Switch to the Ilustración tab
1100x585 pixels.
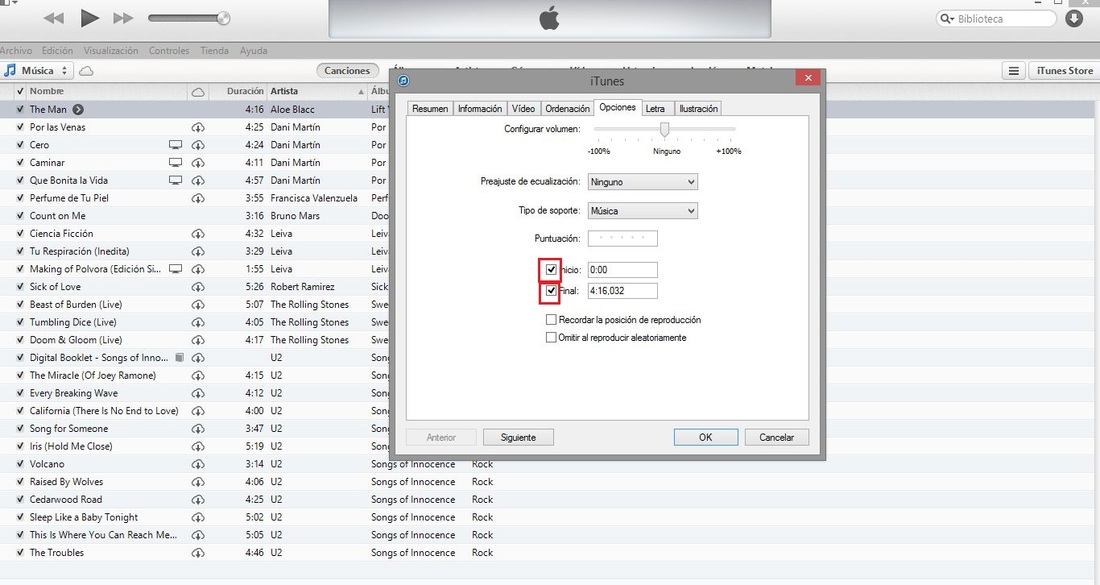698,109
